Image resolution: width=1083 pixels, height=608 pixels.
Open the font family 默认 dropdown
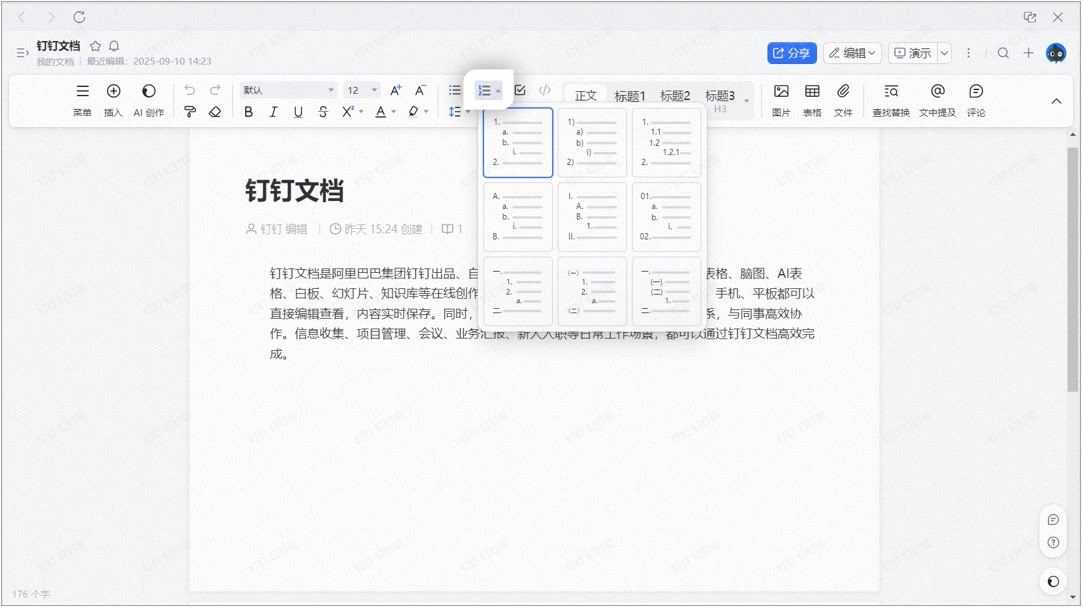(x=288, y=91)
